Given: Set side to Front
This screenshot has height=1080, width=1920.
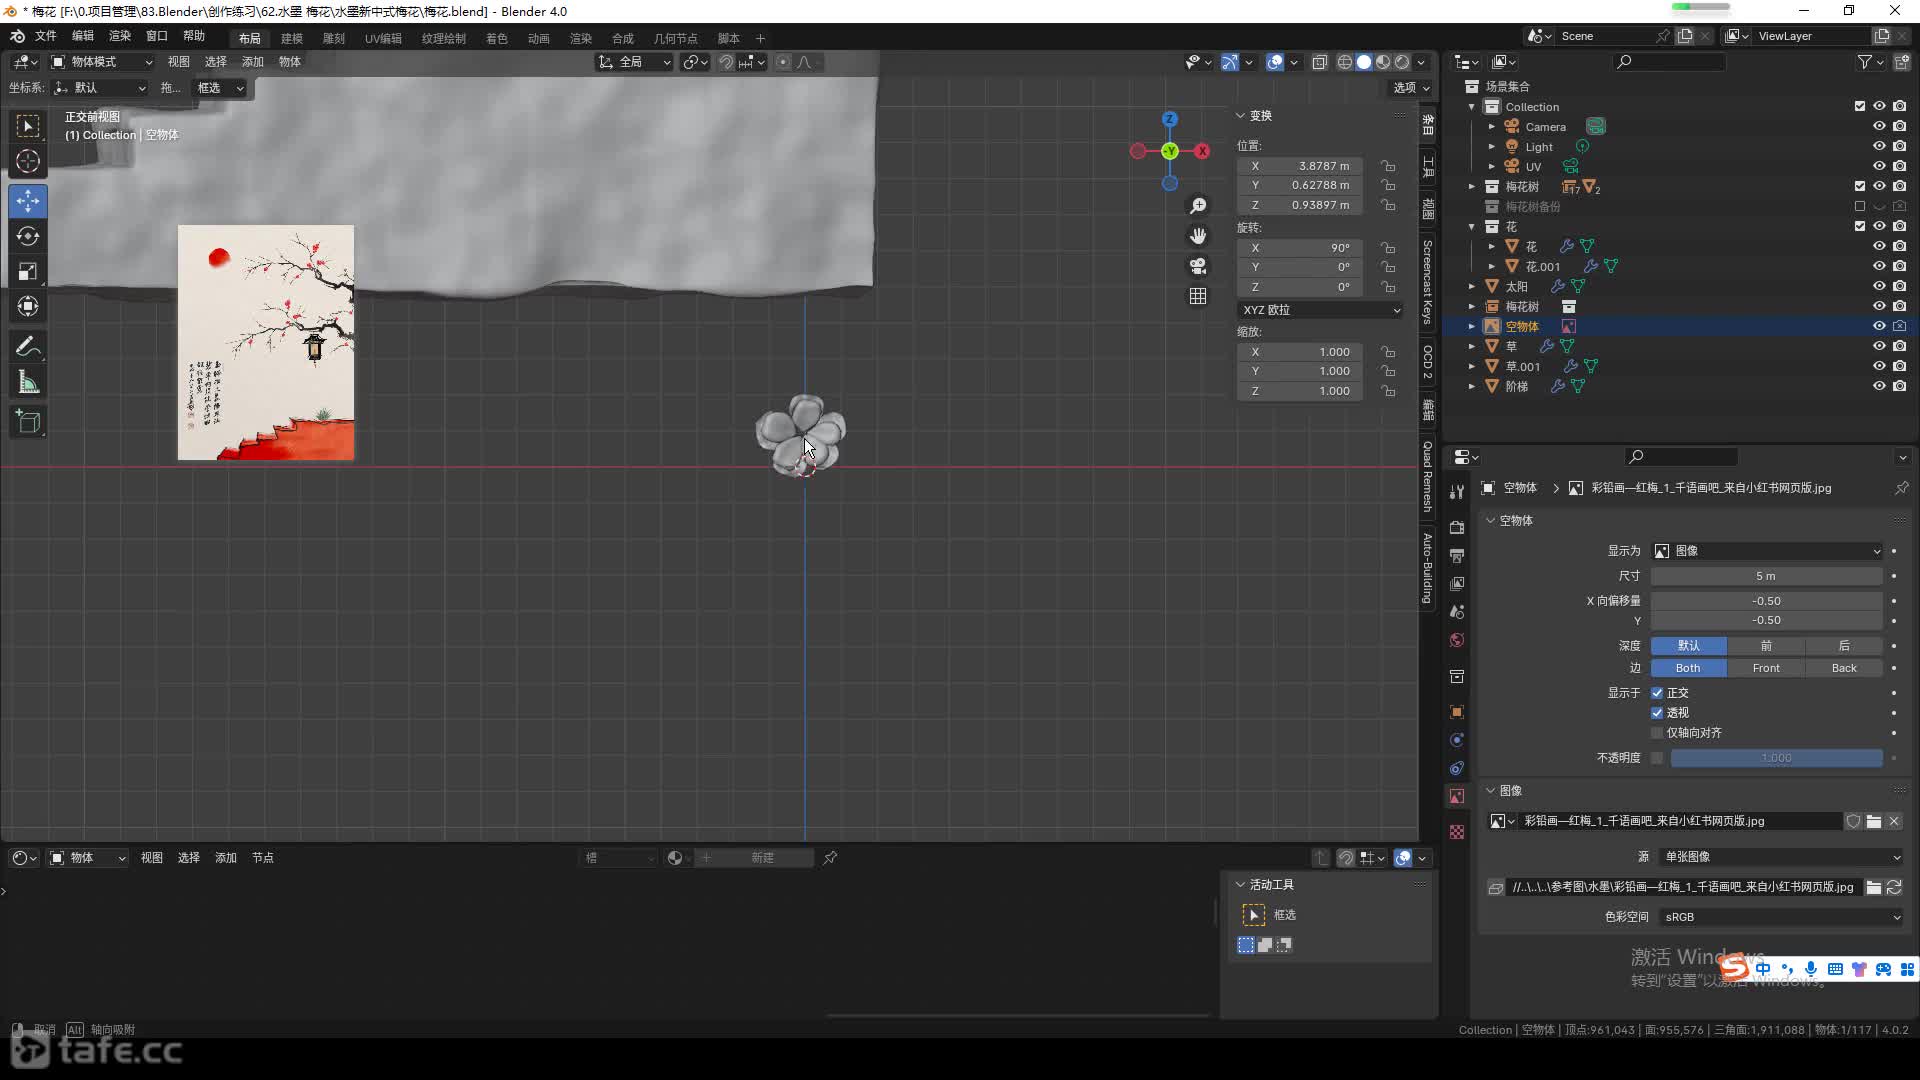Looking at the screenshot, I should pyautogui.click(x=1766, y=668).
